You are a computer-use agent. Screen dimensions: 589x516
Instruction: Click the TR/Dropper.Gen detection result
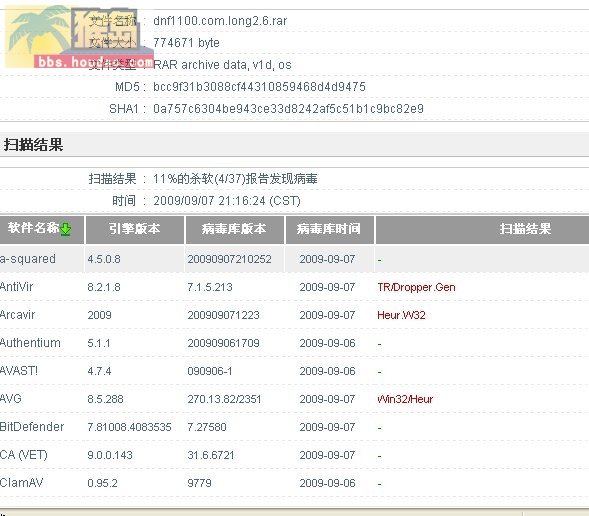[416, 287]
